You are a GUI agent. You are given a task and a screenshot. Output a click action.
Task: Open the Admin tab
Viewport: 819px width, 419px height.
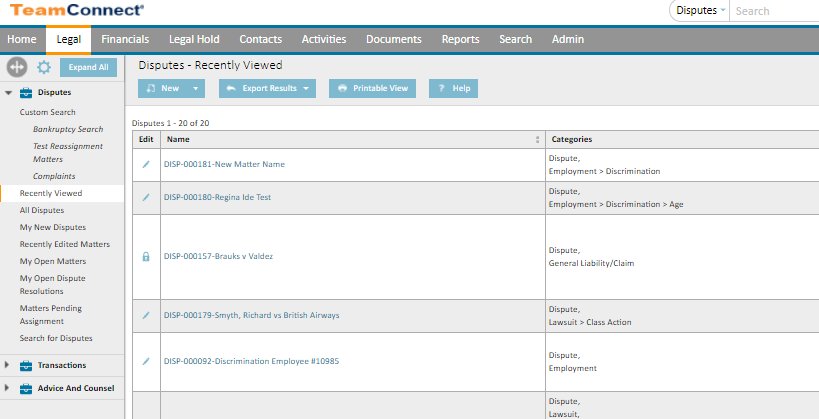[568, 40]
